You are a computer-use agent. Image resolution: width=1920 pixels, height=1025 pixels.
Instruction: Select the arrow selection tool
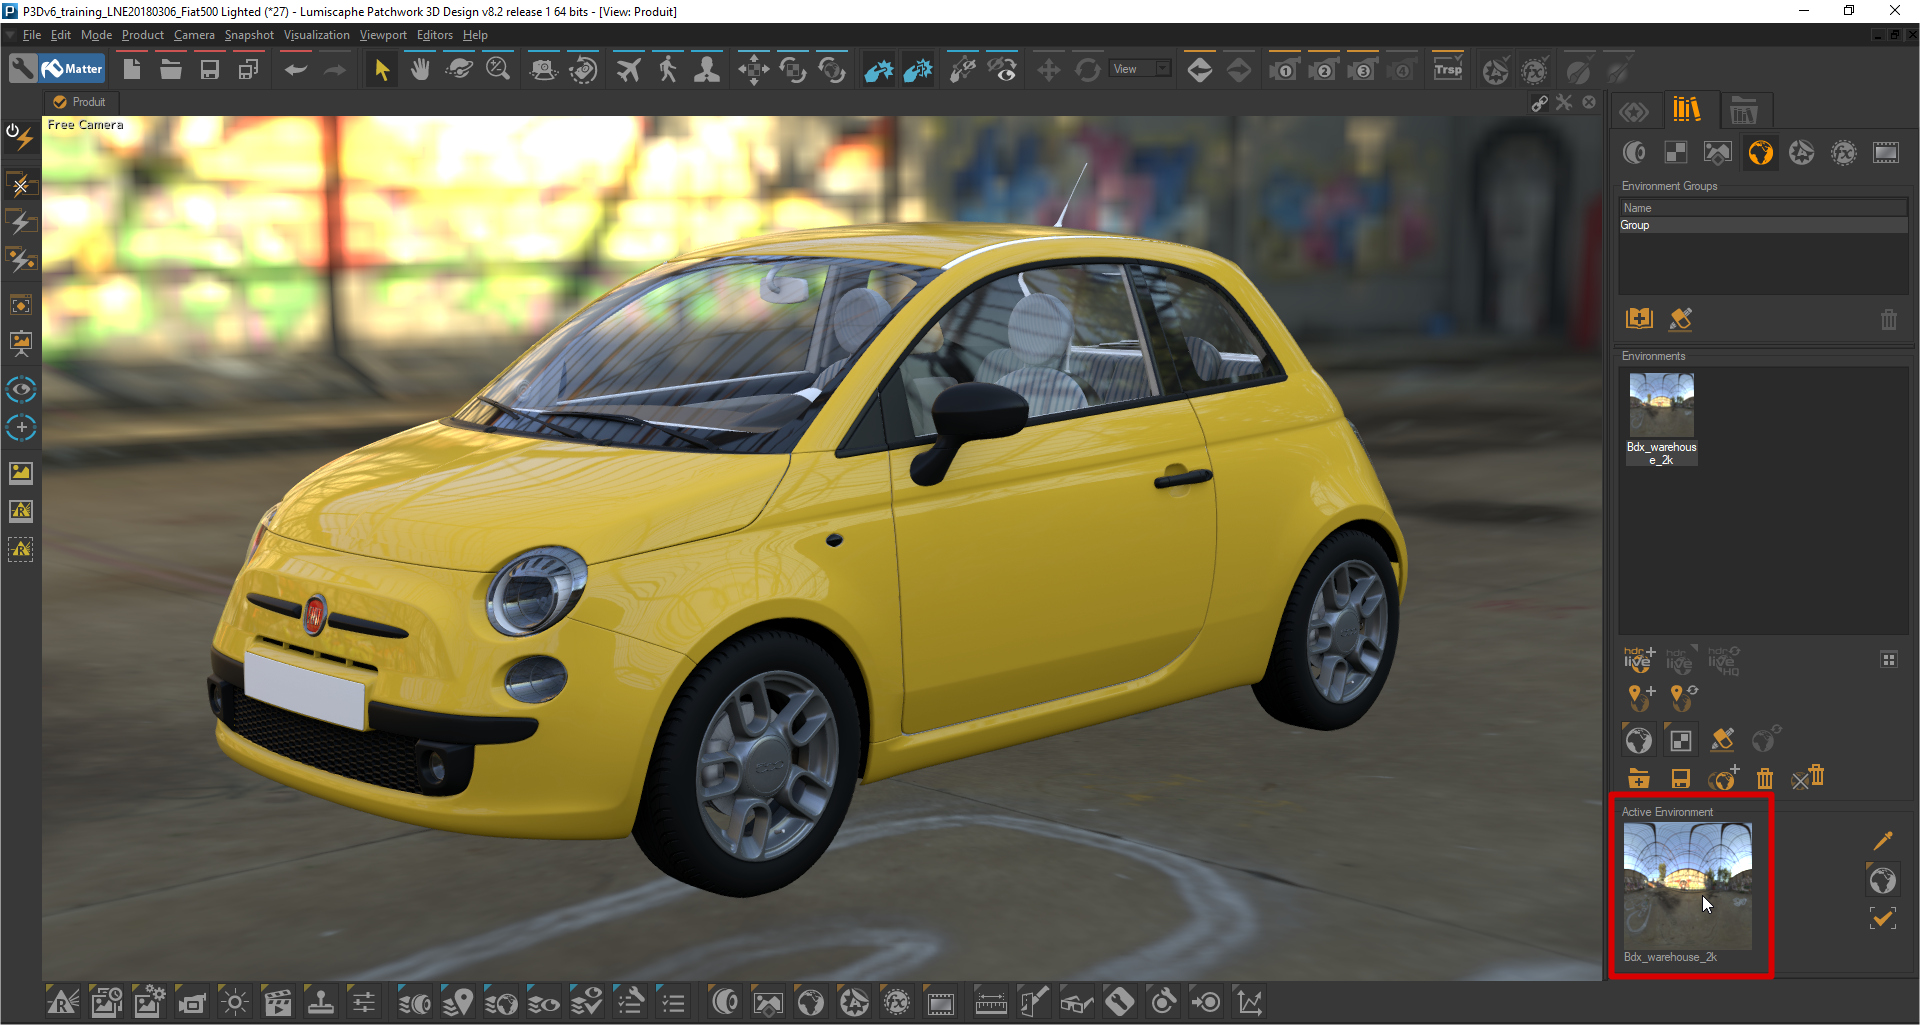pyautogui.click(x=381, y=70)
